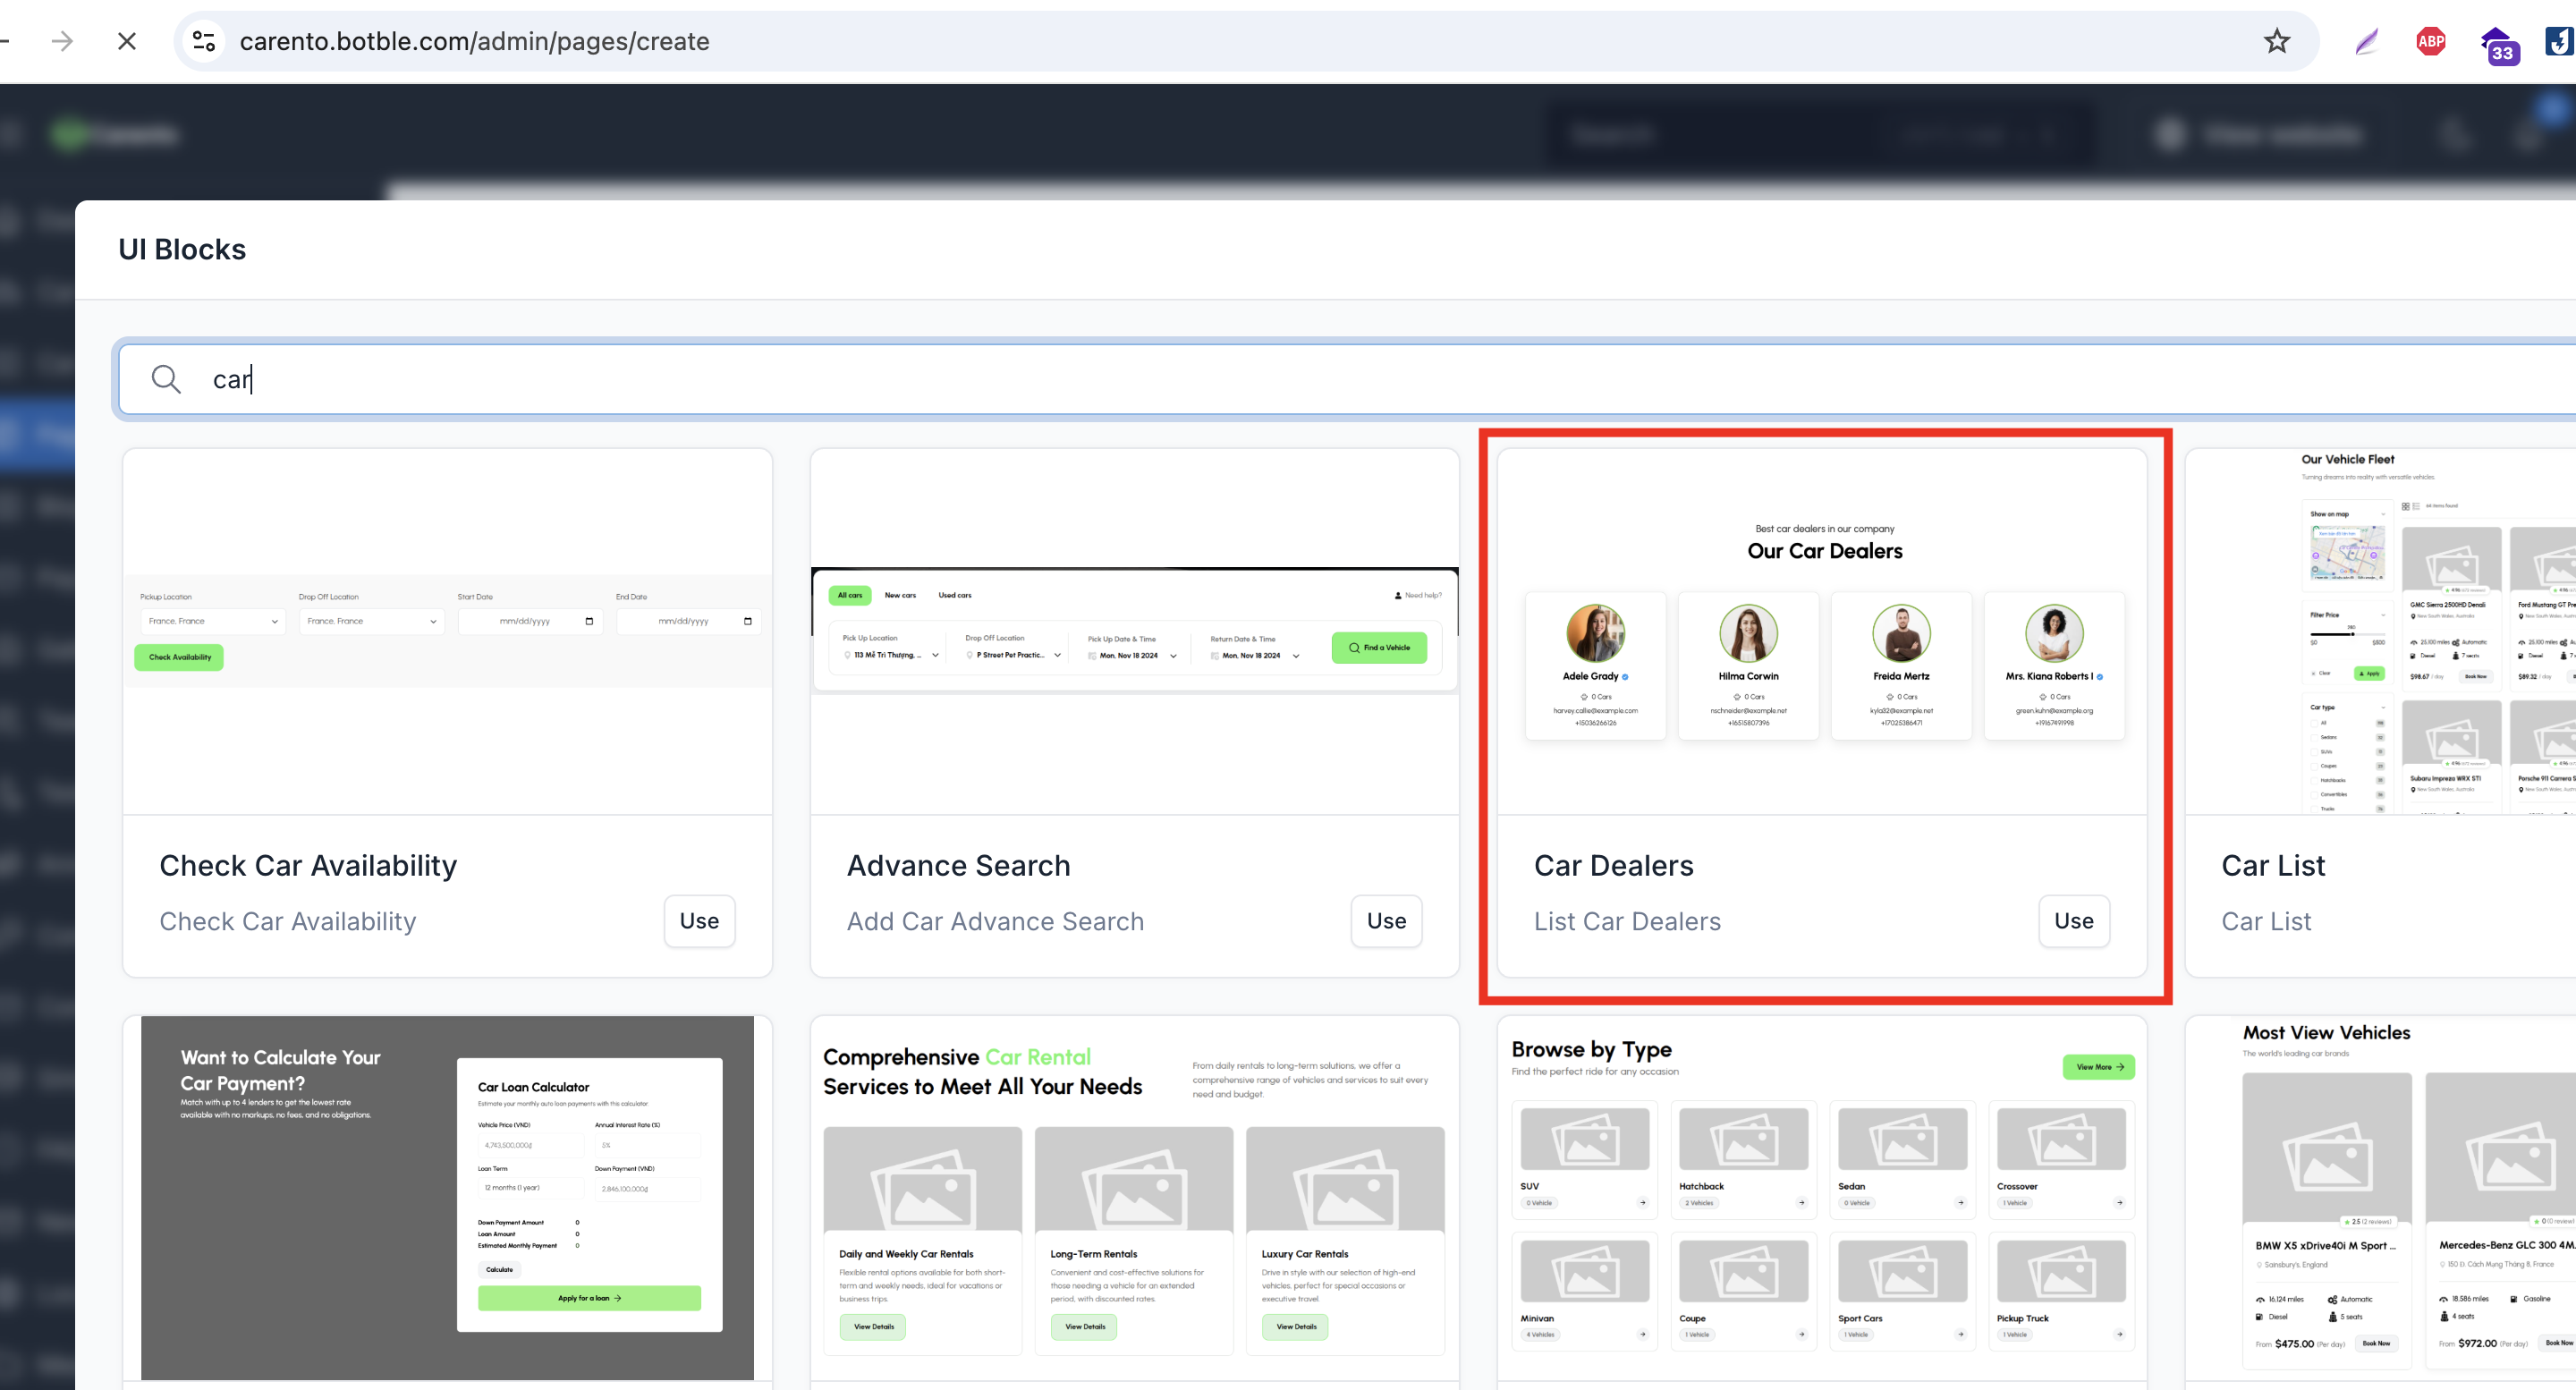Viewport: 2576px width, 1390px height.
Task: Open site information icon in address bar
Action: click(x=204, y=41)
